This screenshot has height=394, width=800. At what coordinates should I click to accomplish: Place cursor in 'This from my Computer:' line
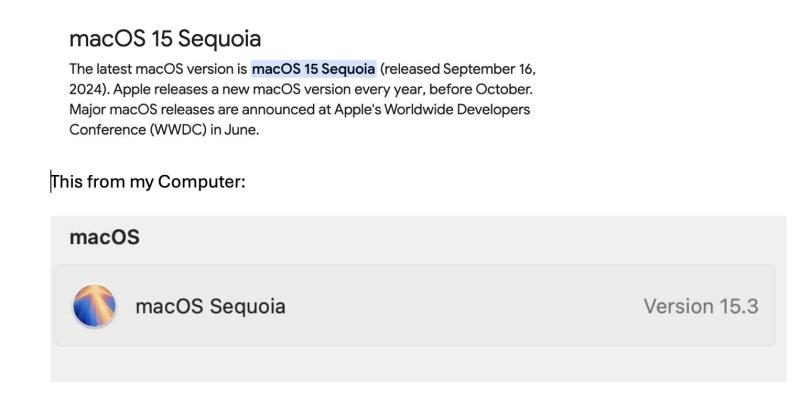[148, 182]
